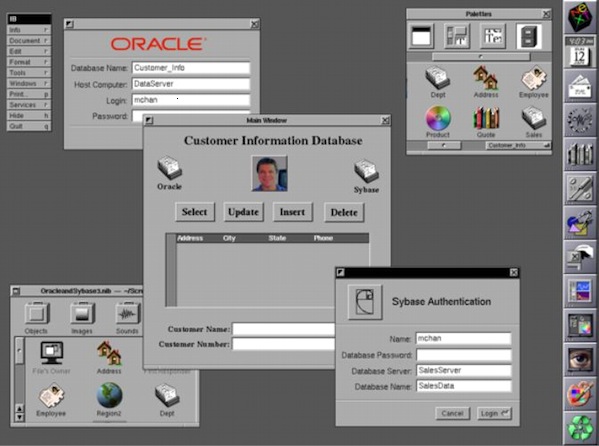Open the Format menu
The height and width of the screenshot is (446, 599).
coord(29,62)
